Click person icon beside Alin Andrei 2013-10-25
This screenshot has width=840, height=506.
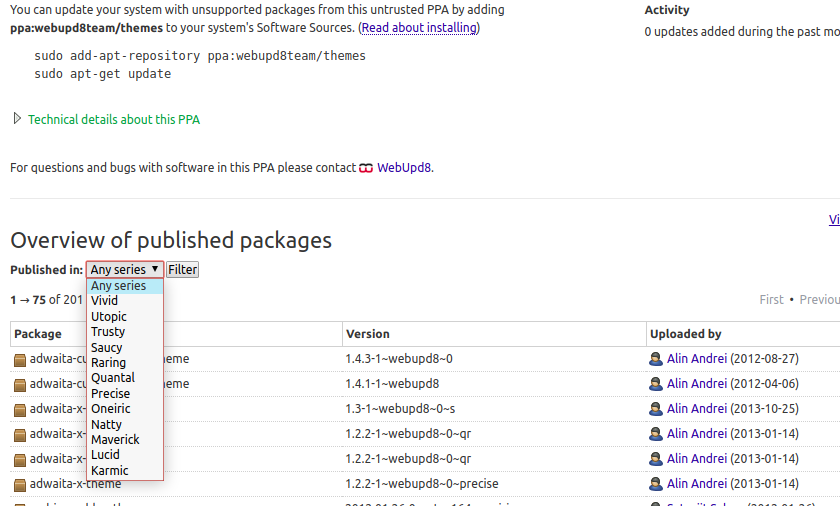click(656, 409)
